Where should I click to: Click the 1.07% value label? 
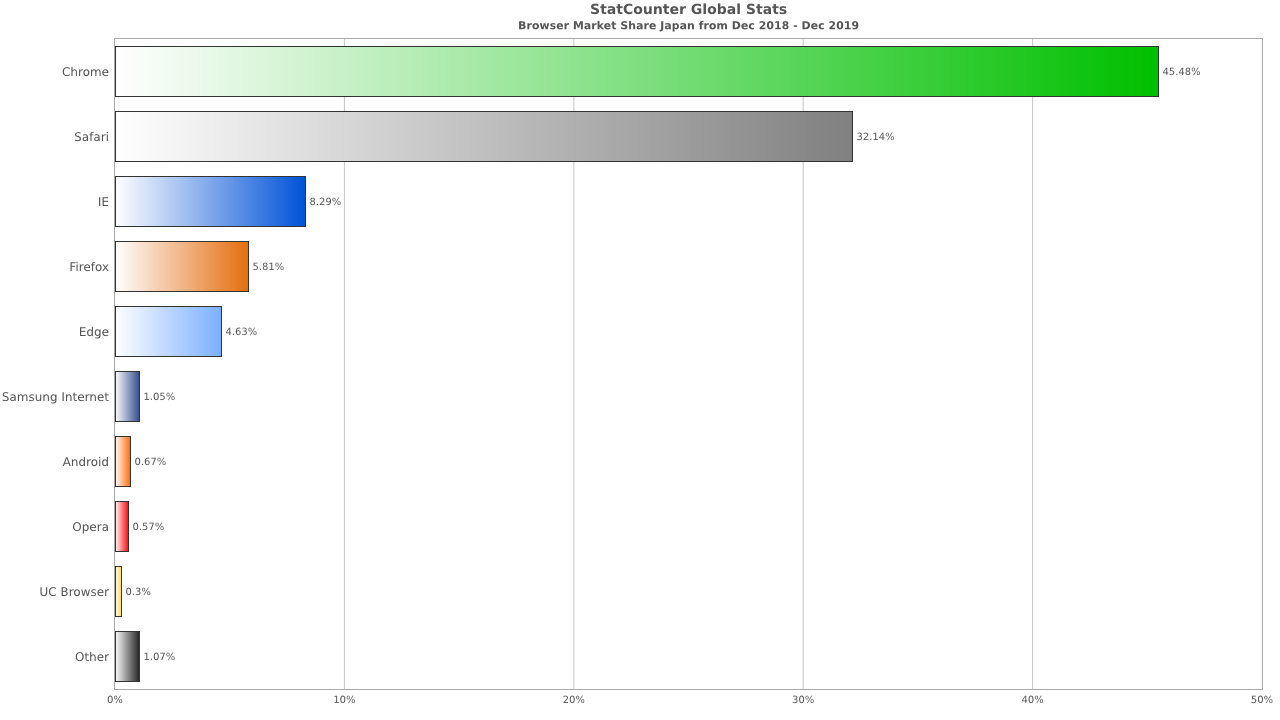(x=159, y=657)
